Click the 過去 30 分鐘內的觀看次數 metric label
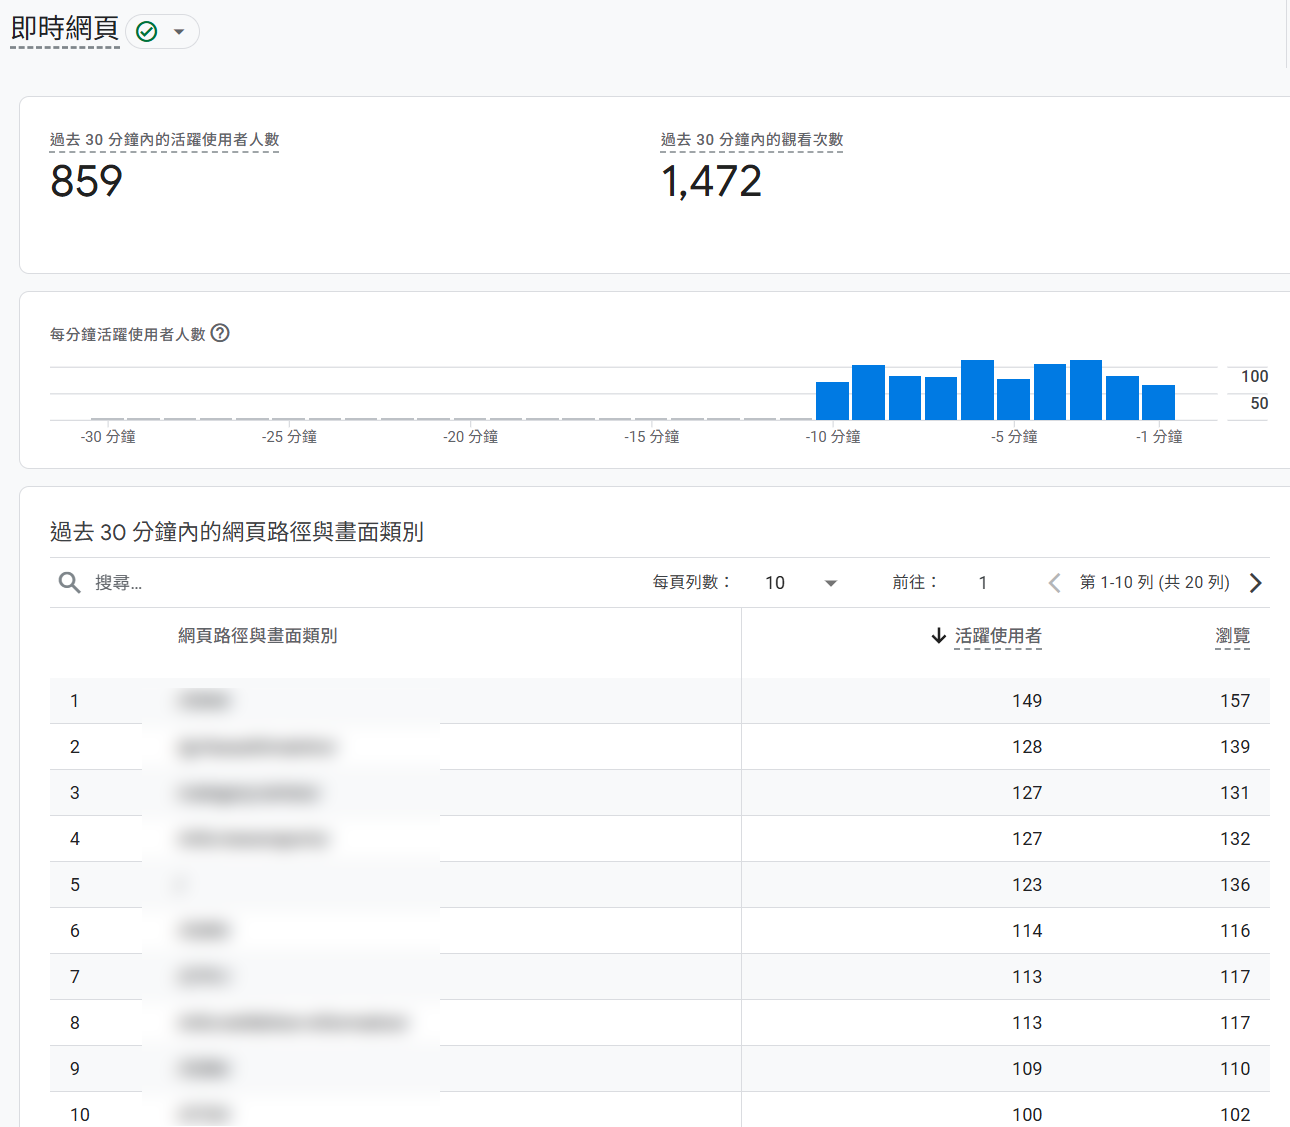 [751, 140]
